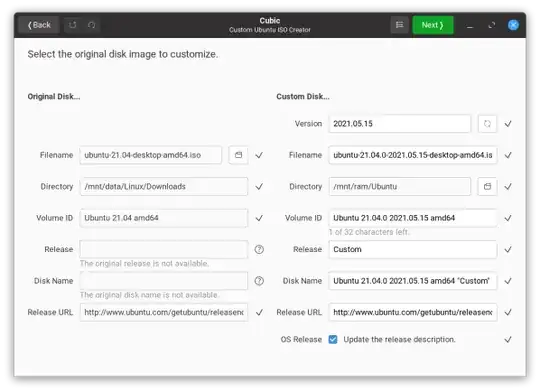Reset the custom version number

(487, 124)
